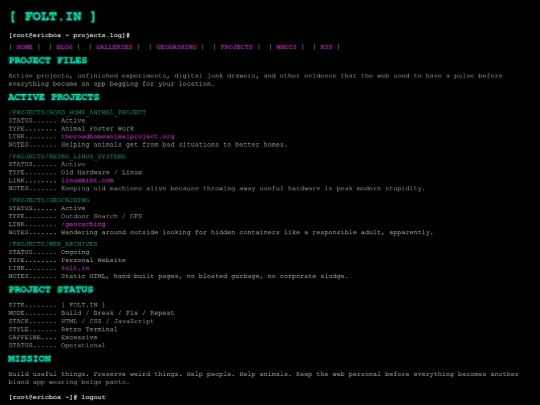The image size is (540, 405).
Task: Click the ACTIVE PROJECTS heading
Action: [54, 97]
